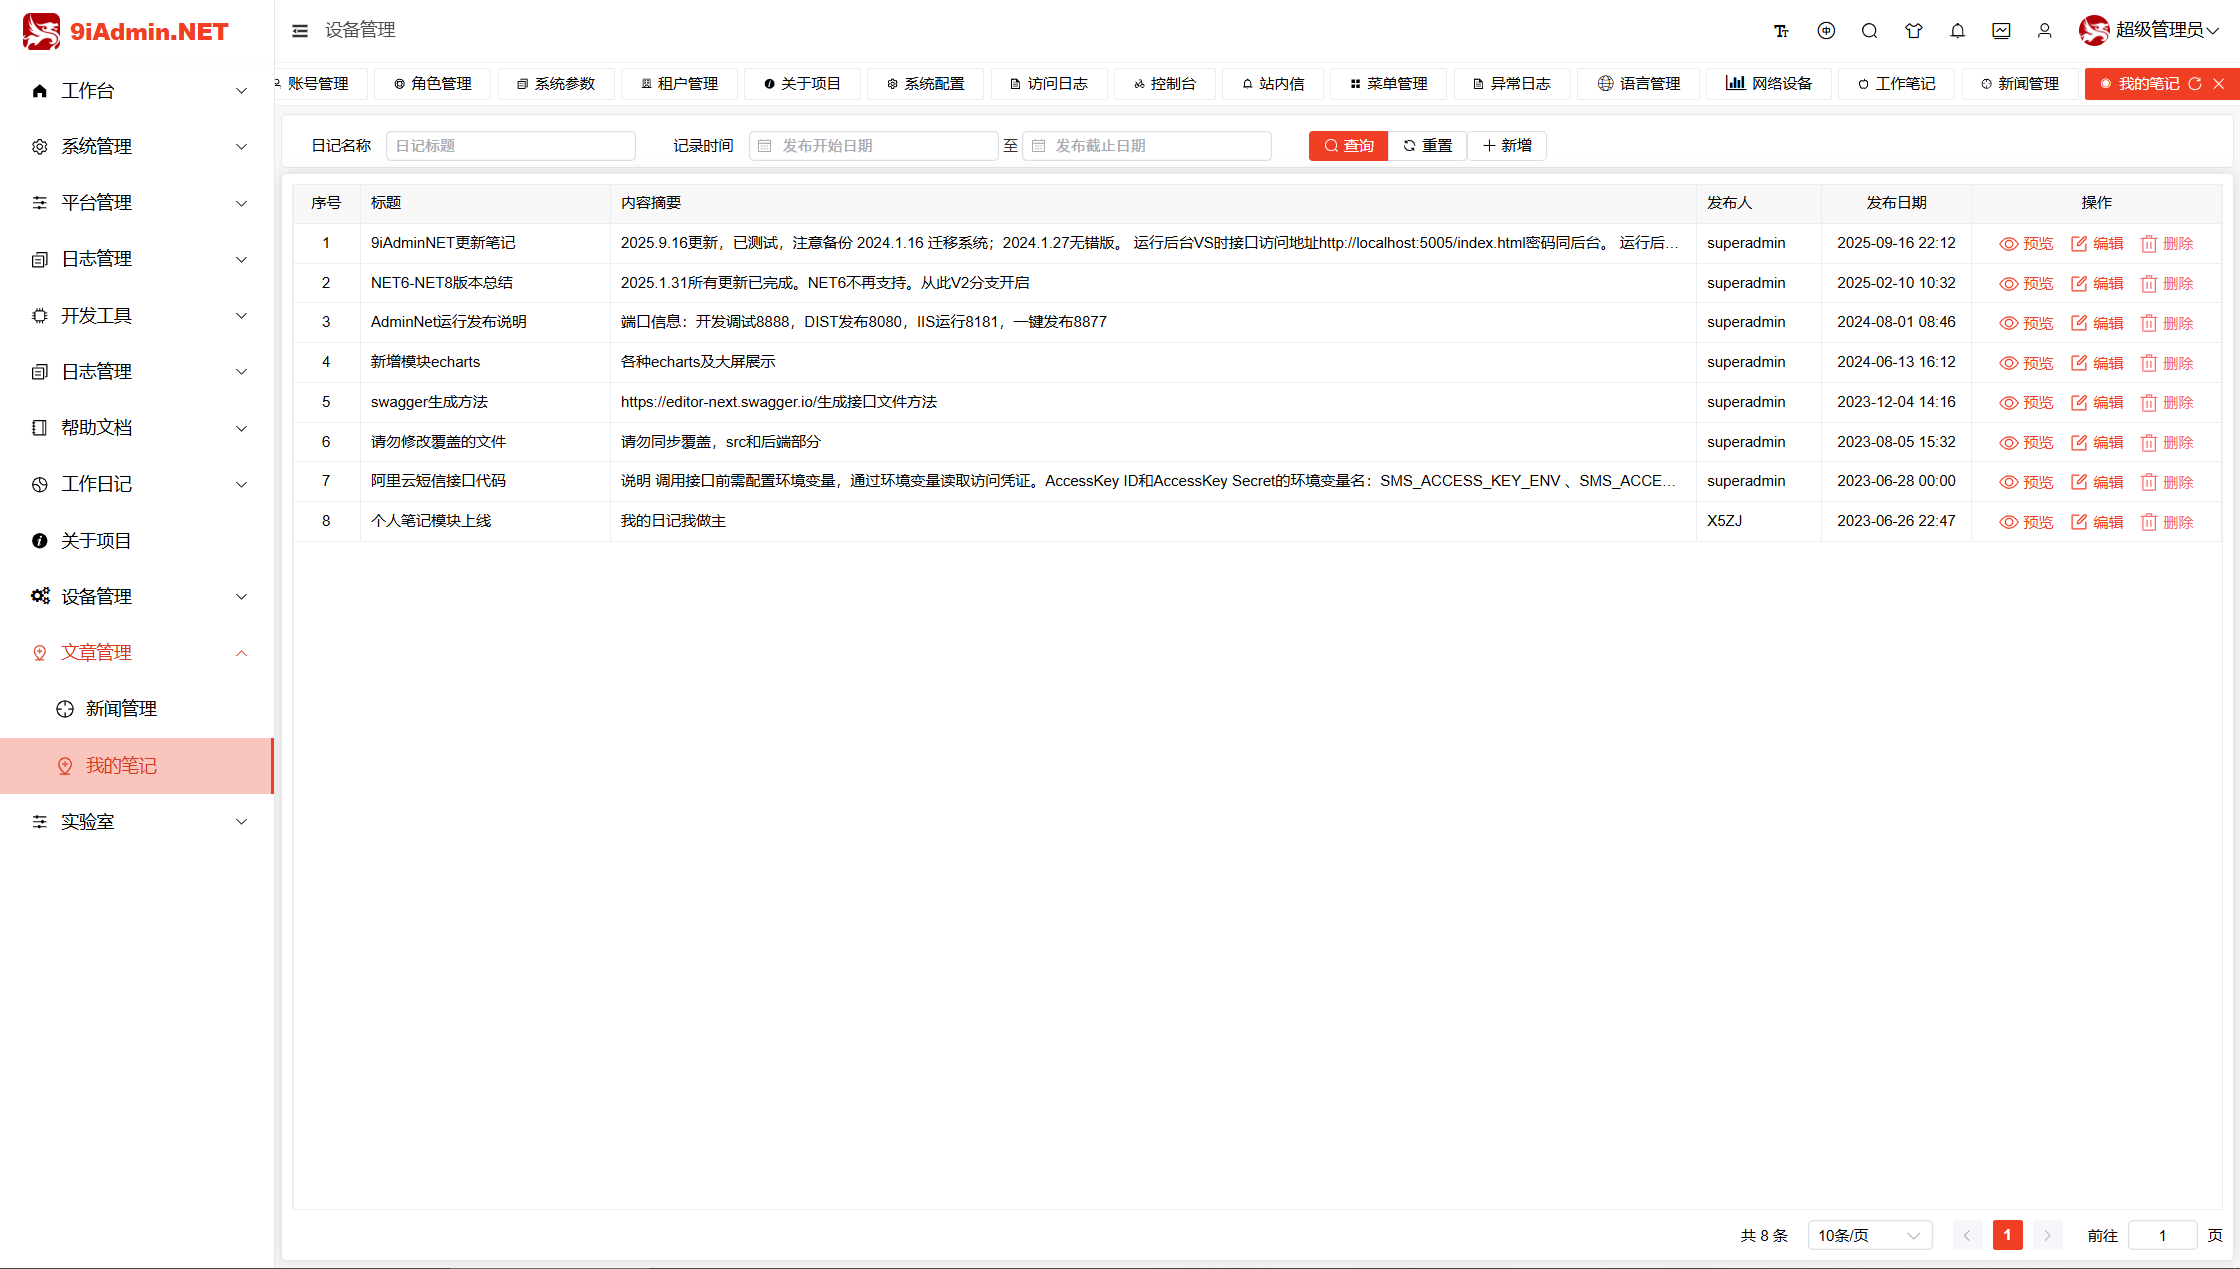Open global search with the magnifier icon
This screenshot has height=1269, width=2240.
(x=1870, y=31)
